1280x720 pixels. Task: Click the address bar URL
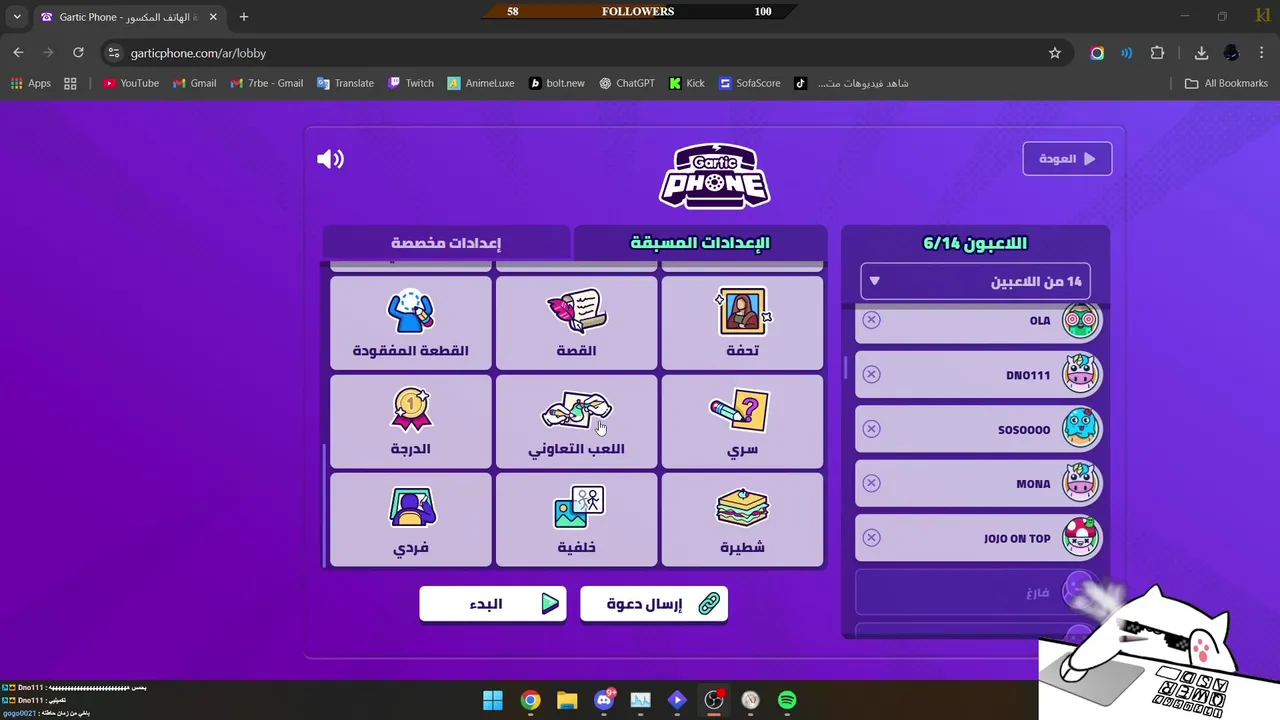[198, 53]
